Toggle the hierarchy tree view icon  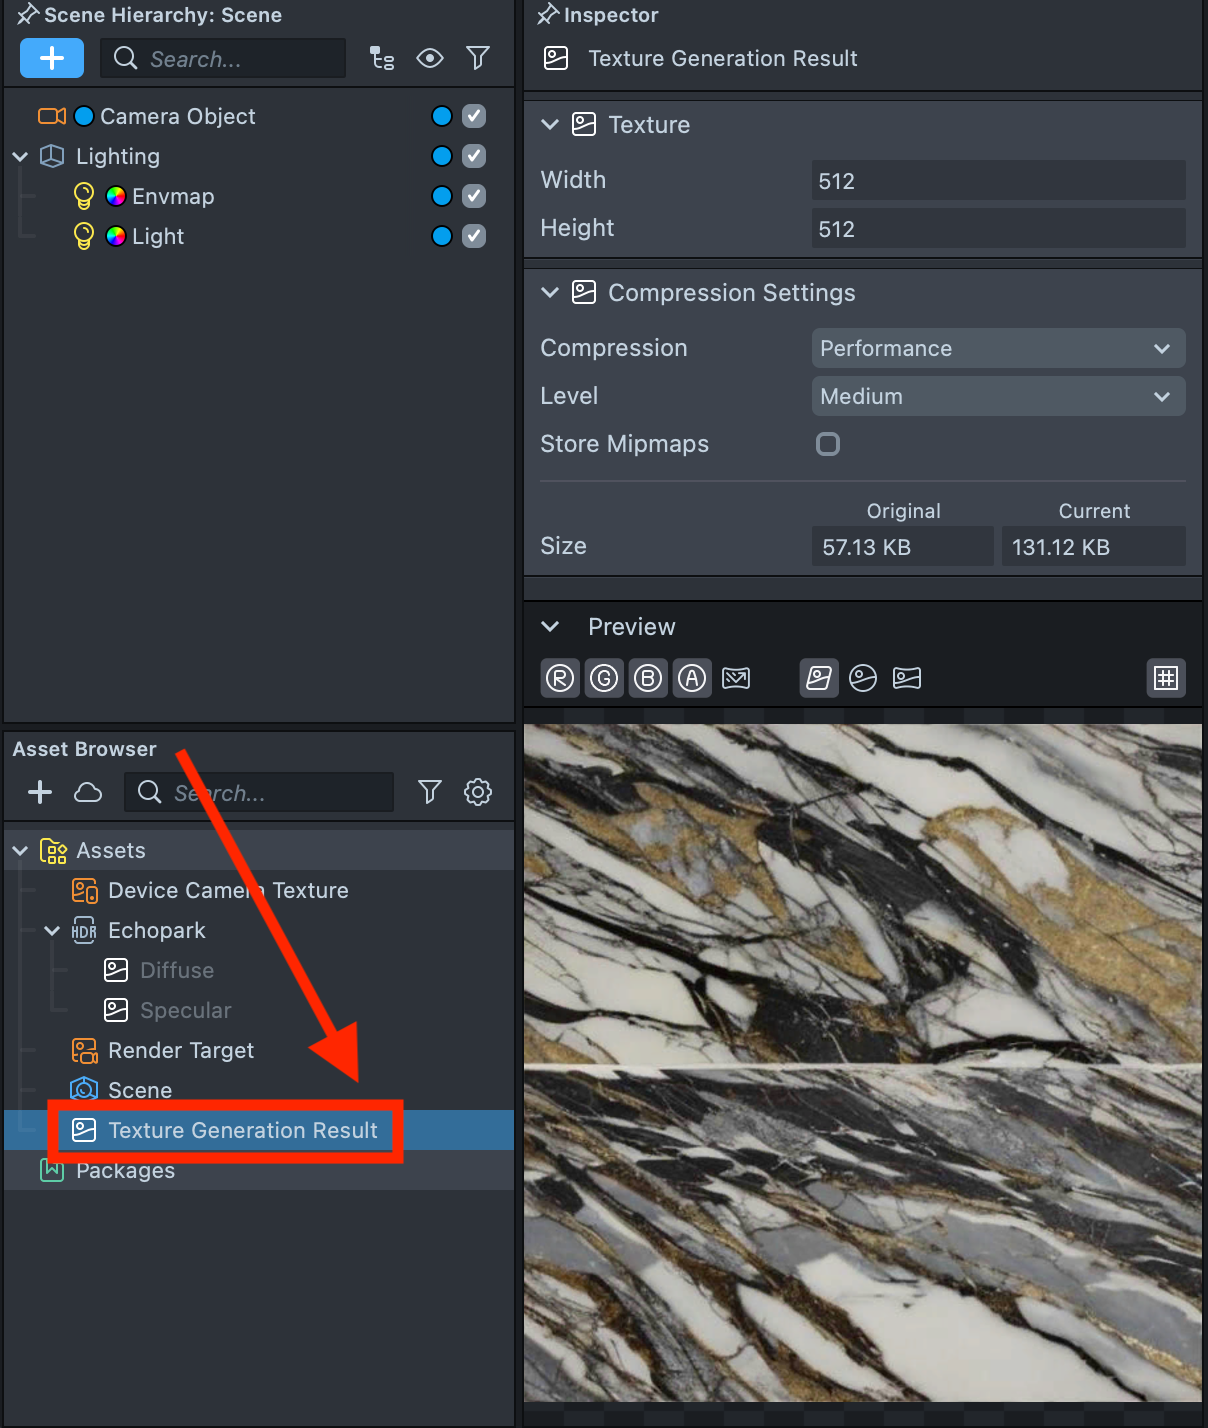[x=382, y=58]
